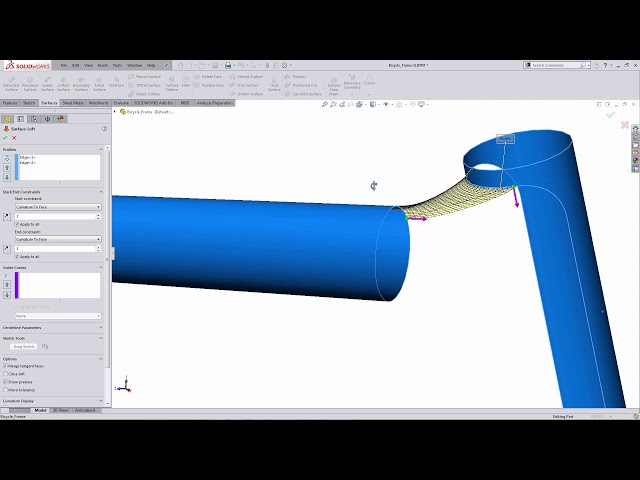Open the Insert menu
This screenshot has width=640, height=480.
[x=102, y=65]
